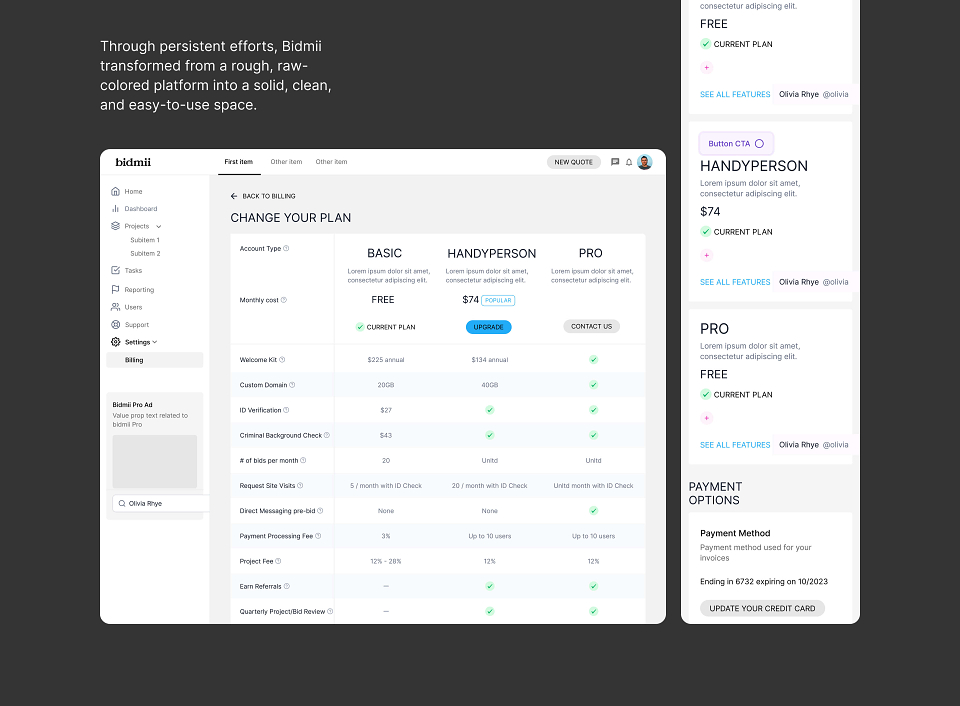Select the Billing sidebar item
This screenshot has height=706, width=960.
coord(155,360)
